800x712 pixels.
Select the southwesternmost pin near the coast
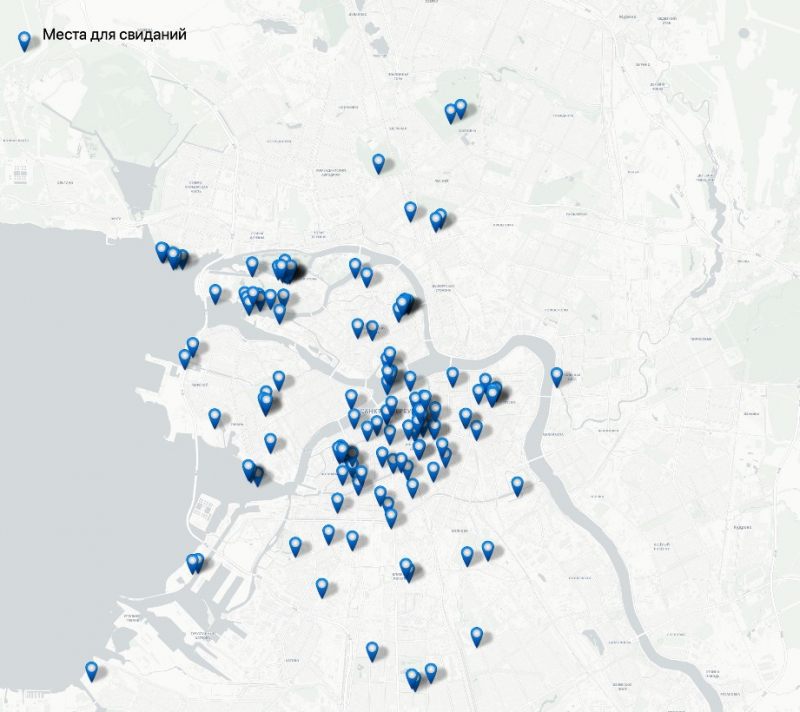[93, 671]
